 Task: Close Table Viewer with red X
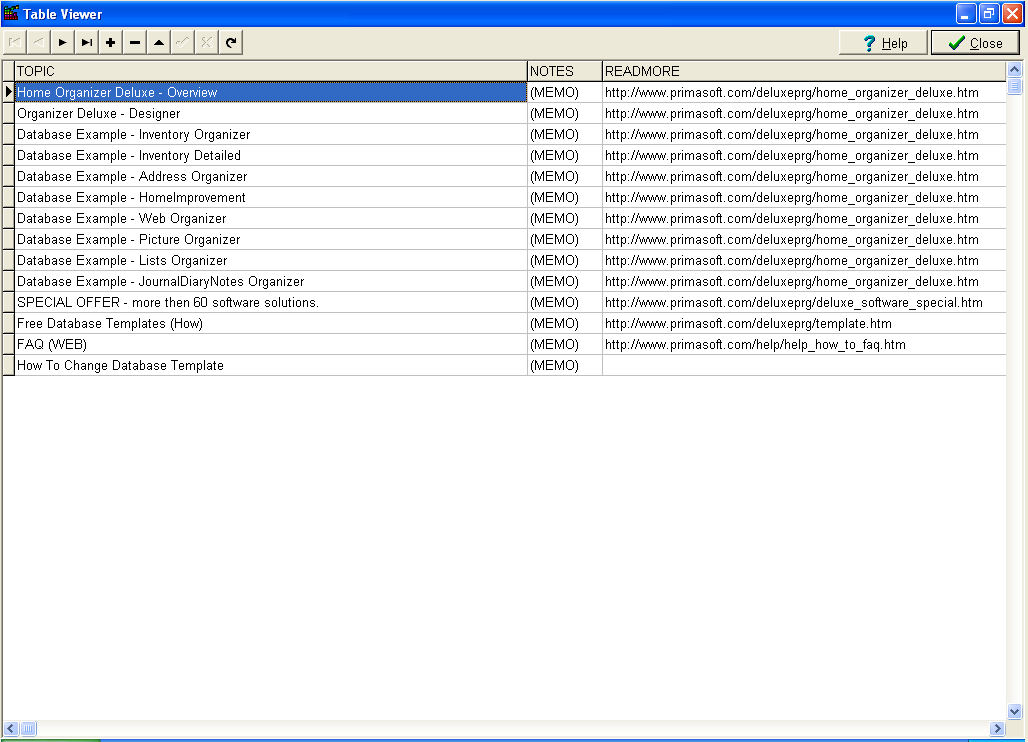pyautogui.click(x=1012, y=14)
